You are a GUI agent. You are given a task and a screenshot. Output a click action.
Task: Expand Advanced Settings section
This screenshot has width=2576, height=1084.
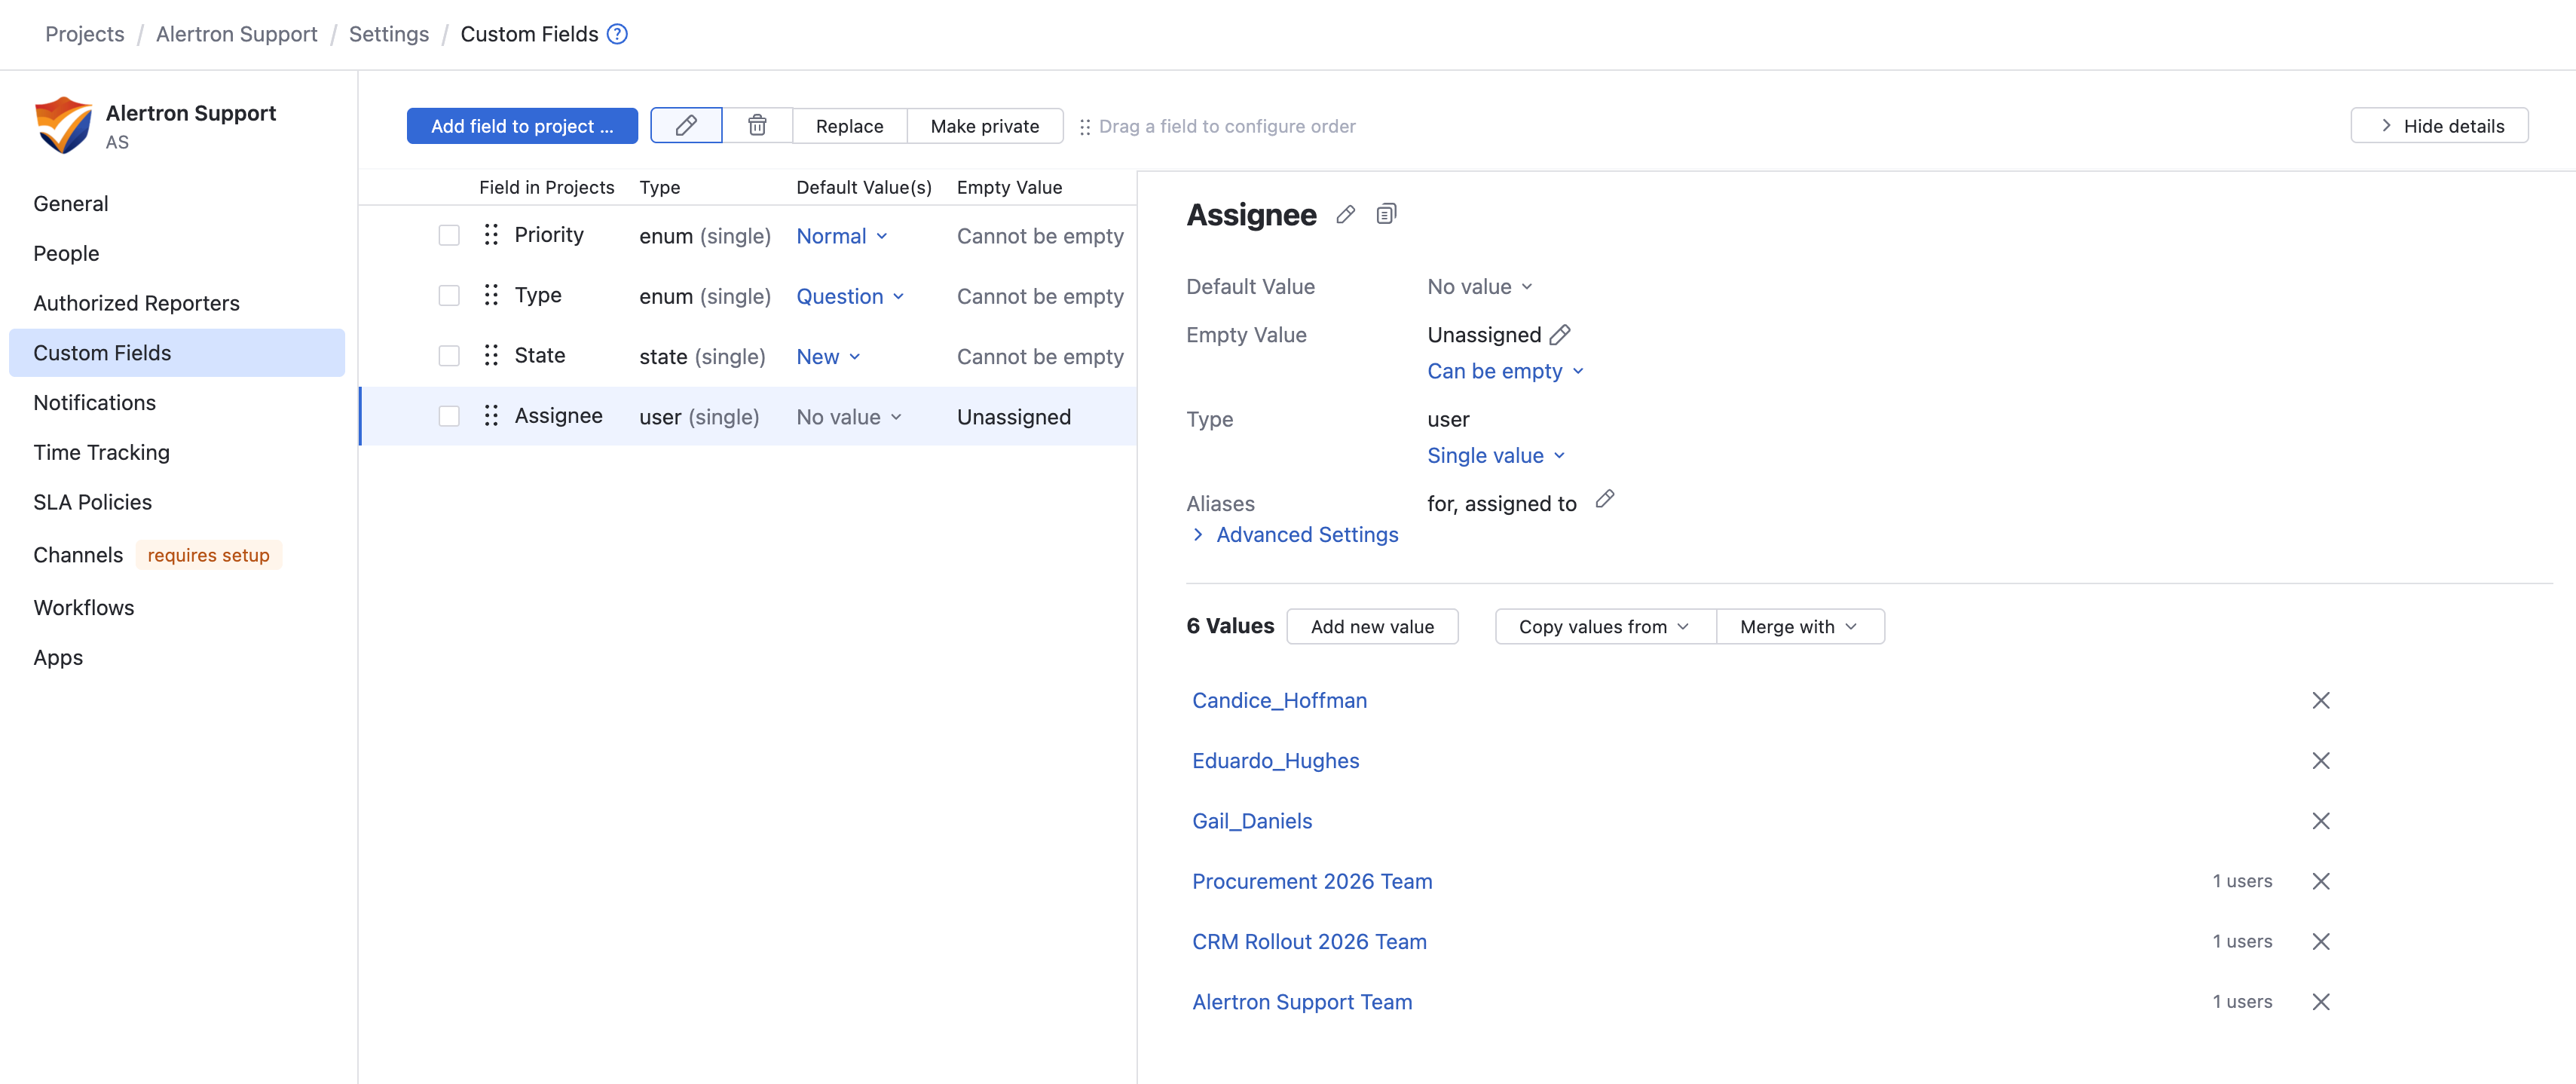[1296, 535]
